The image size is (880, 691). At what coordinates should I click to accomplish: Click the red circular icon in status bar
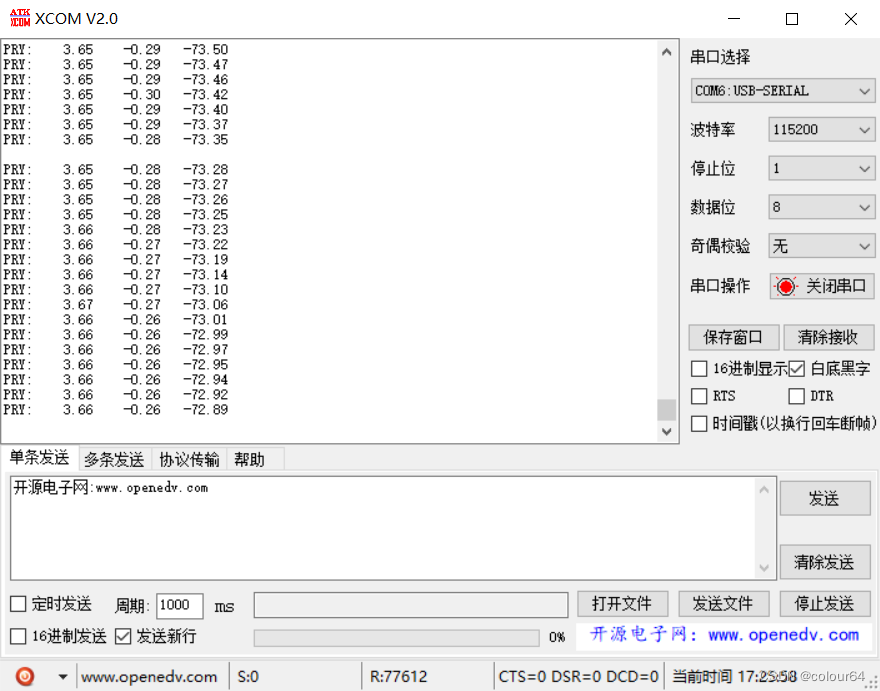(25, 676)
